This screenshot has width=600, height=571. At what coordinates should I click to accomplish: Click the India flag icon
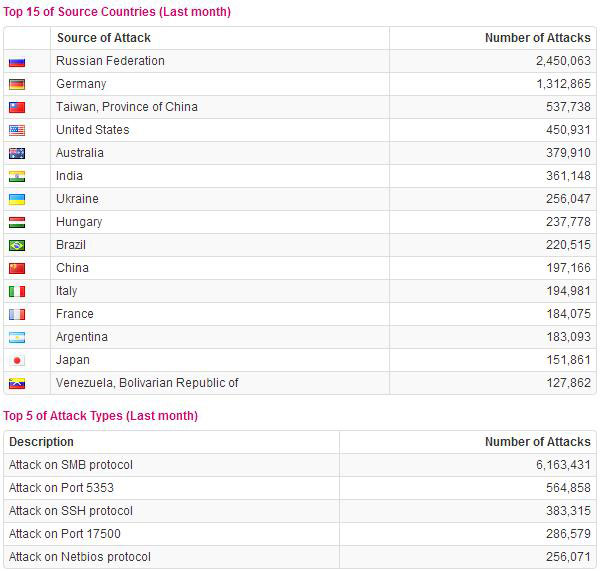tap(17, 176)
